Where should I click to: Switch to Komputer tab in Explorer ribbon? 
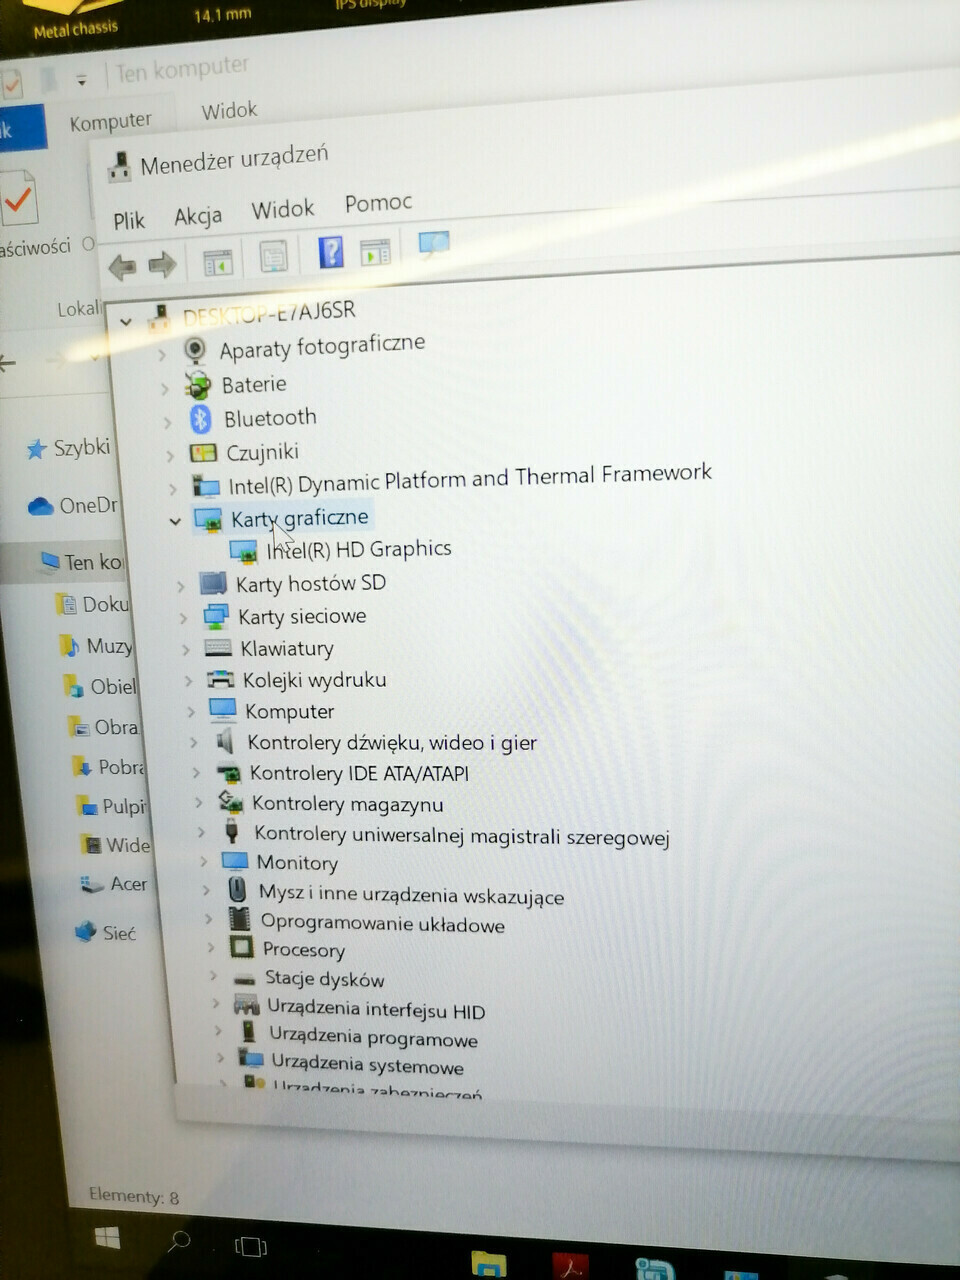click(111, 122)
